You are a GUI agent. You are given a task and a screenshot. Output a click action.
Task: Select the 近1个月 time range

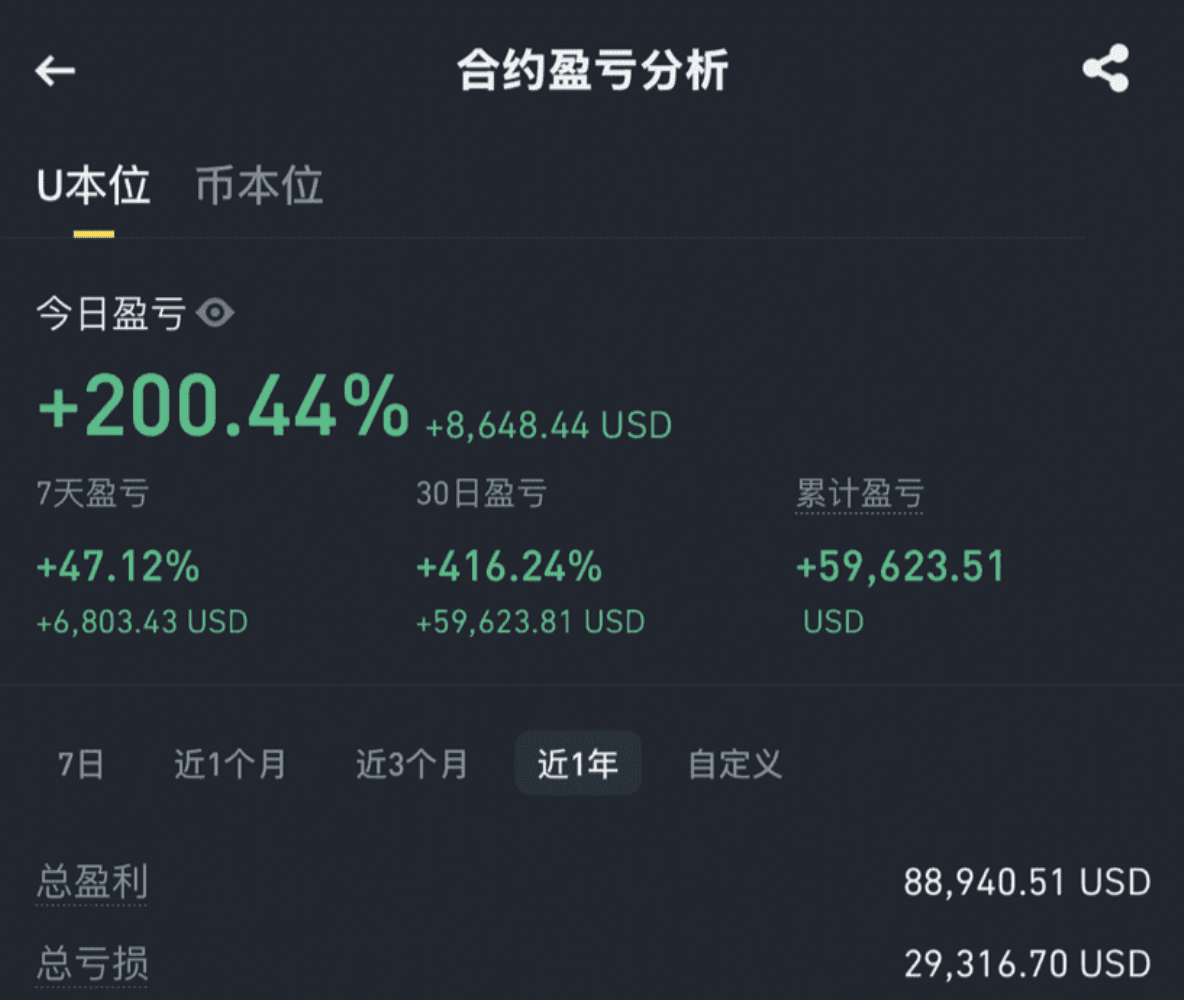tap(230, 764)
